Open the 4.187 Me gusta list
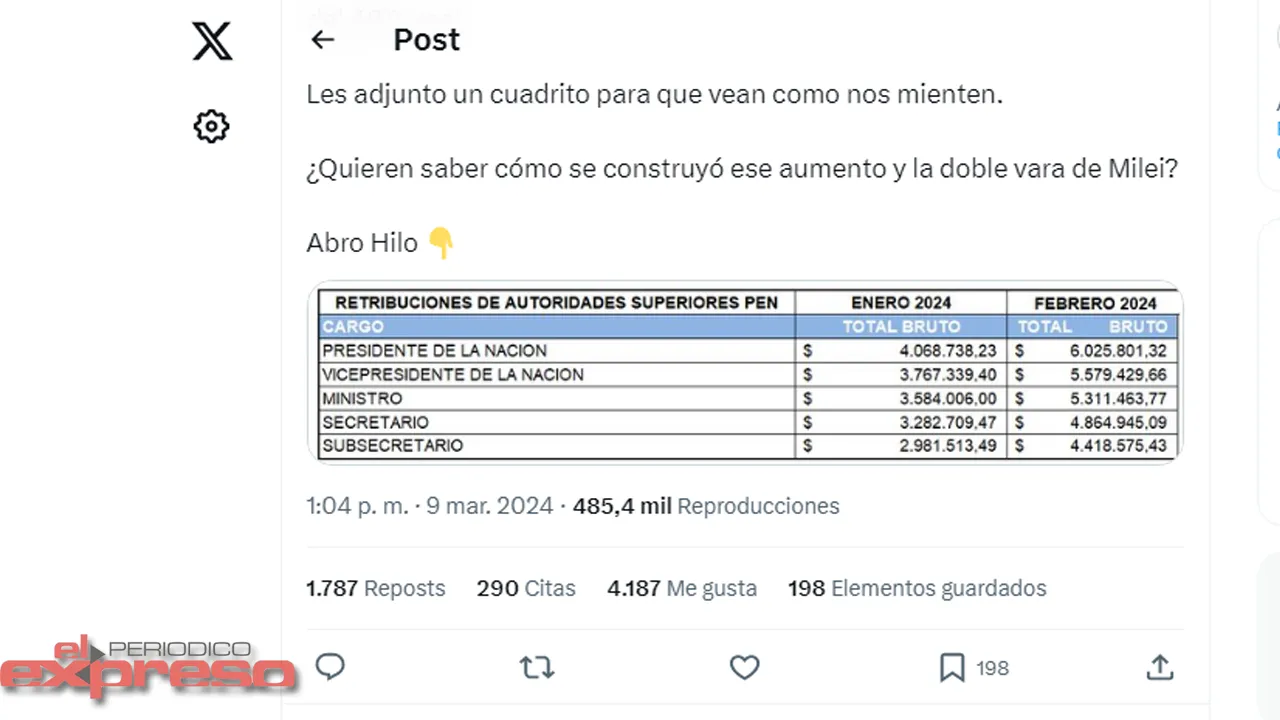 pos(682,588)
